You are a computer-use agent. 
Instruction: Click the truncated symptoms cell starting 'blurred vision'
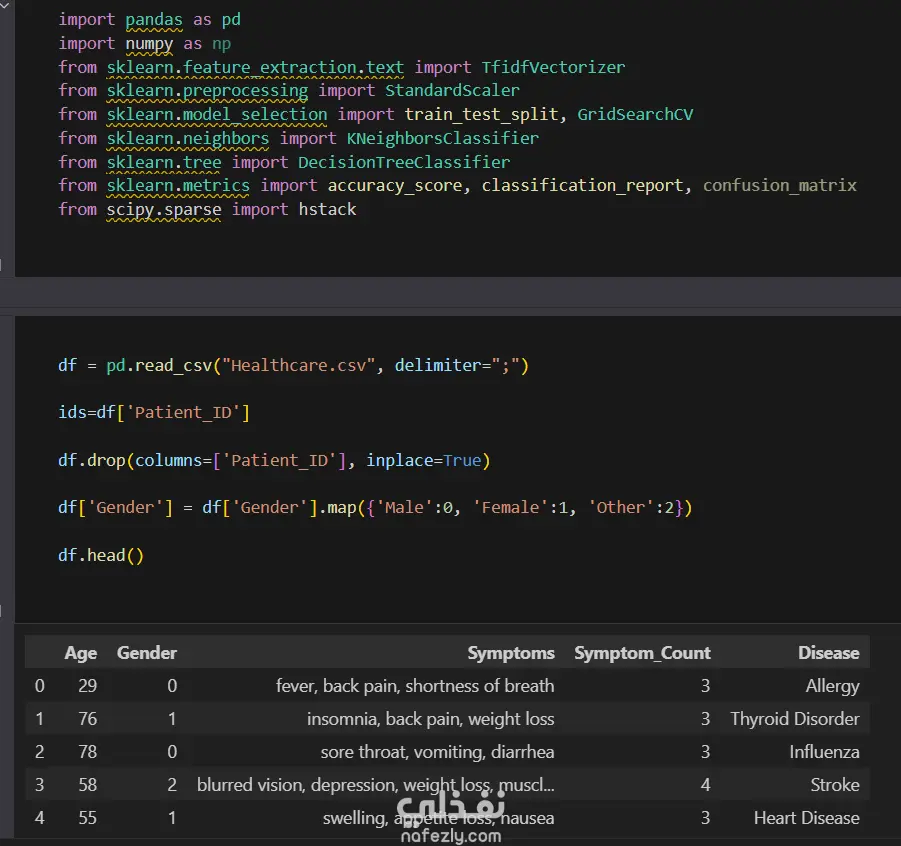click(x=375, y=785)
